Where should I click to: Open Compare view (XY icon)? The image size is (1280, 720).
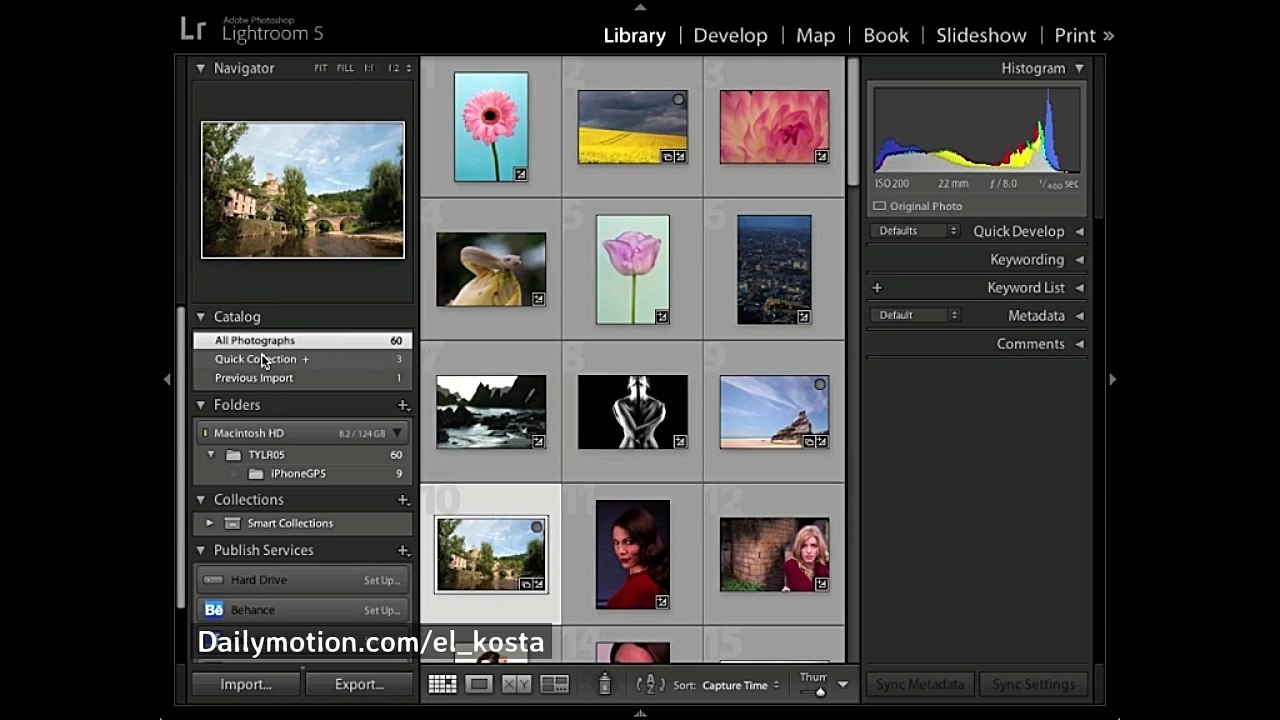pyautogui.click(x=516, y=684)
